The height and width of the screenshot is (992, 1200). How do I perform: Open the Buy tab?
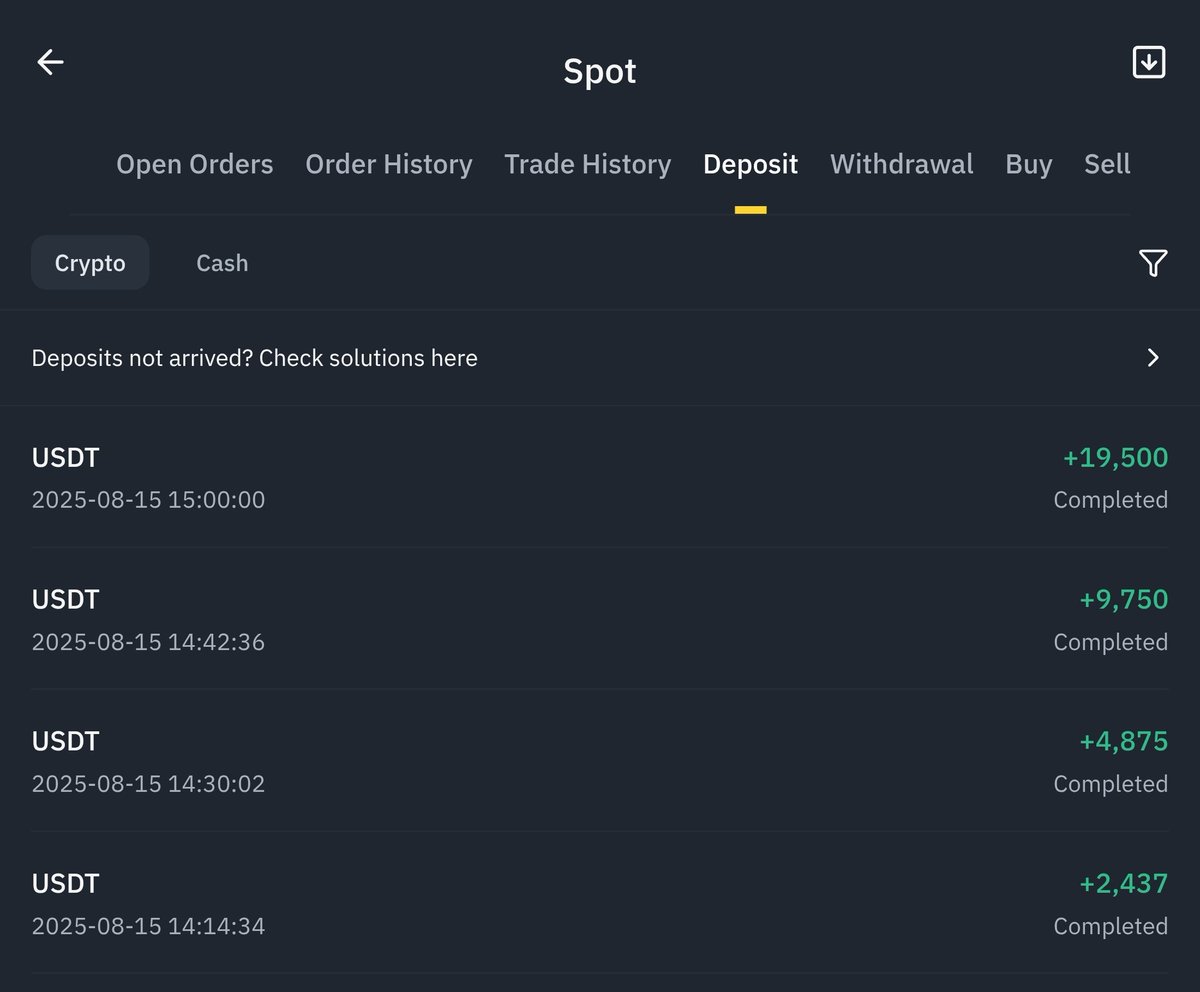[x=1029, y=164]
